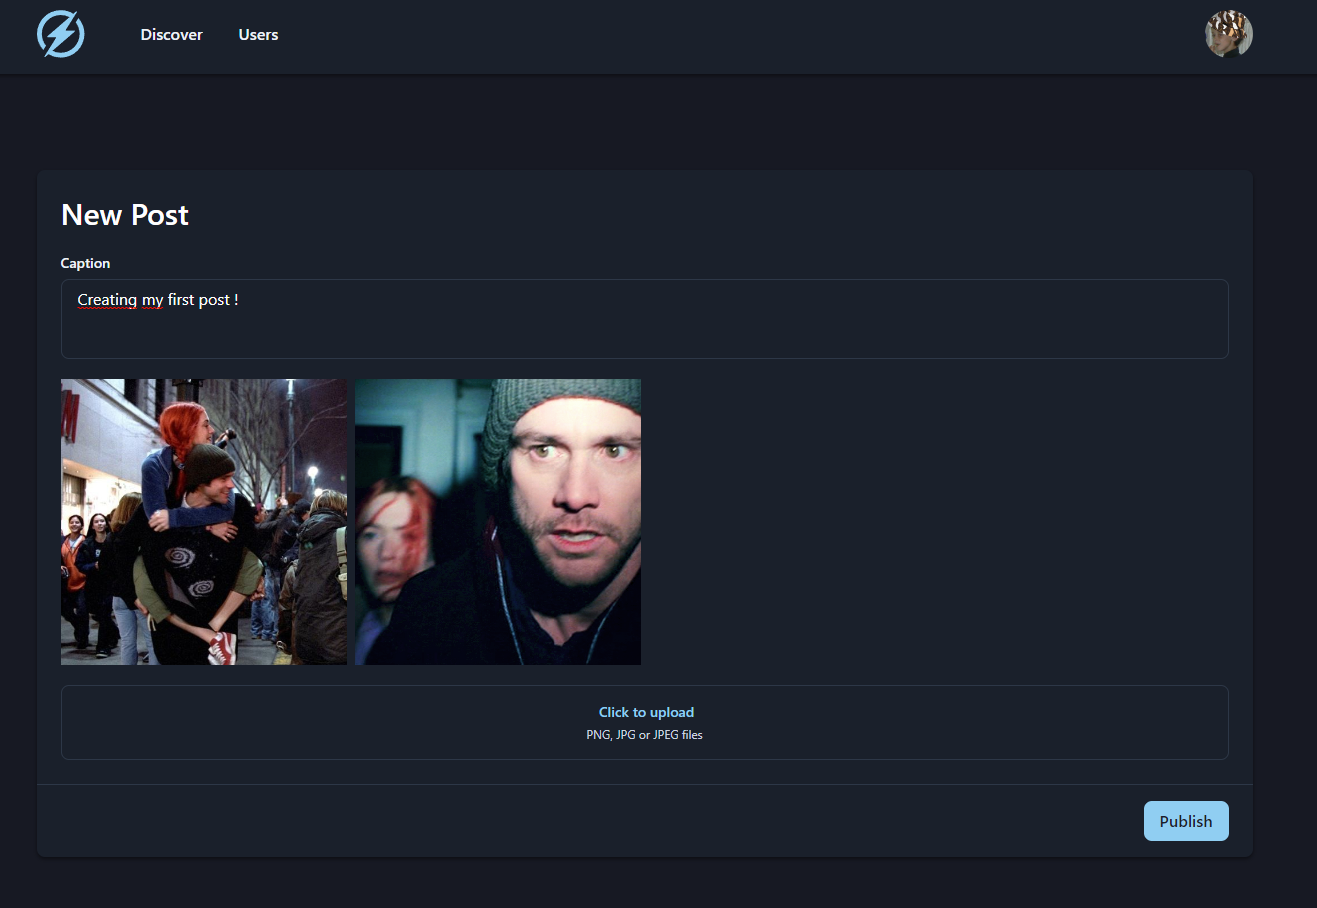Image resolution: width=1317 pixels, height=908 pixels.
Task: Click the lightning bolt logo icon
Action: (61, 35)
